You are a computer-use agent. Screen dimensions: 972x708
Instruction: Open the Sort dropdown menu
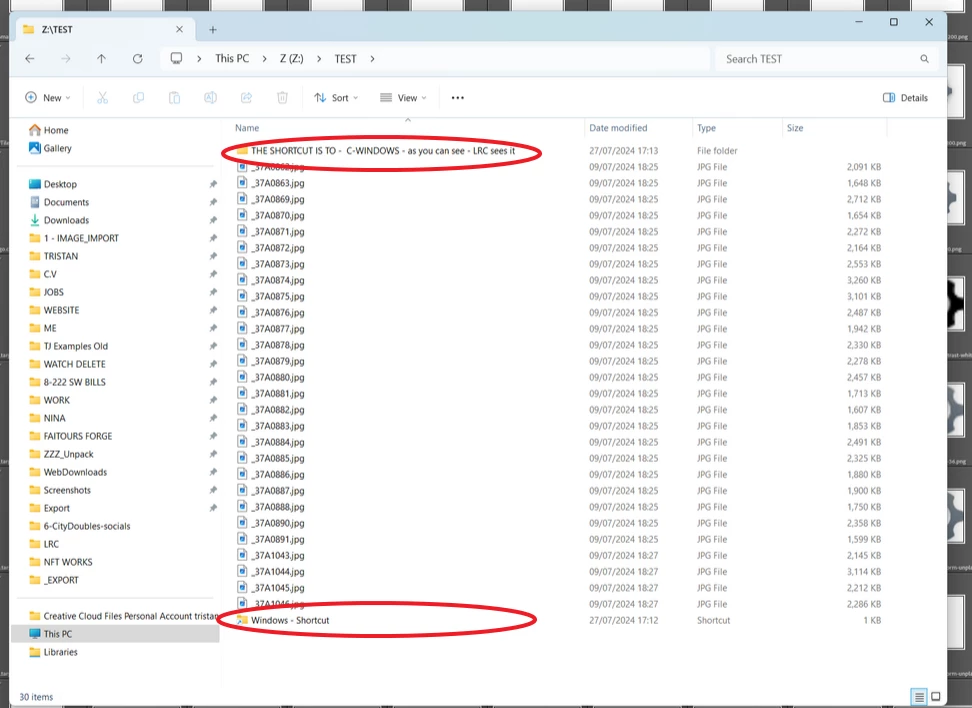click(336, 97)
